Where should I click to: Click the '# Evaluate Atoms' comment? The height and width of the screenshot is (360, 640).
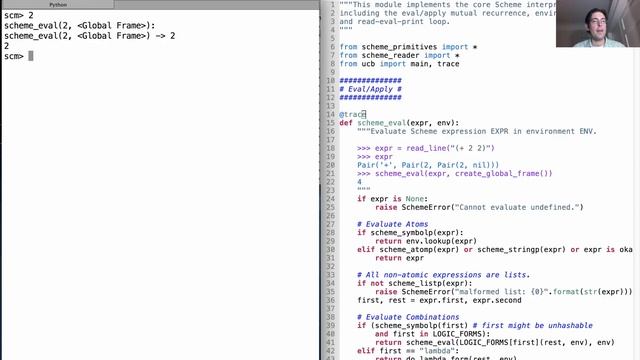point(393,224)
